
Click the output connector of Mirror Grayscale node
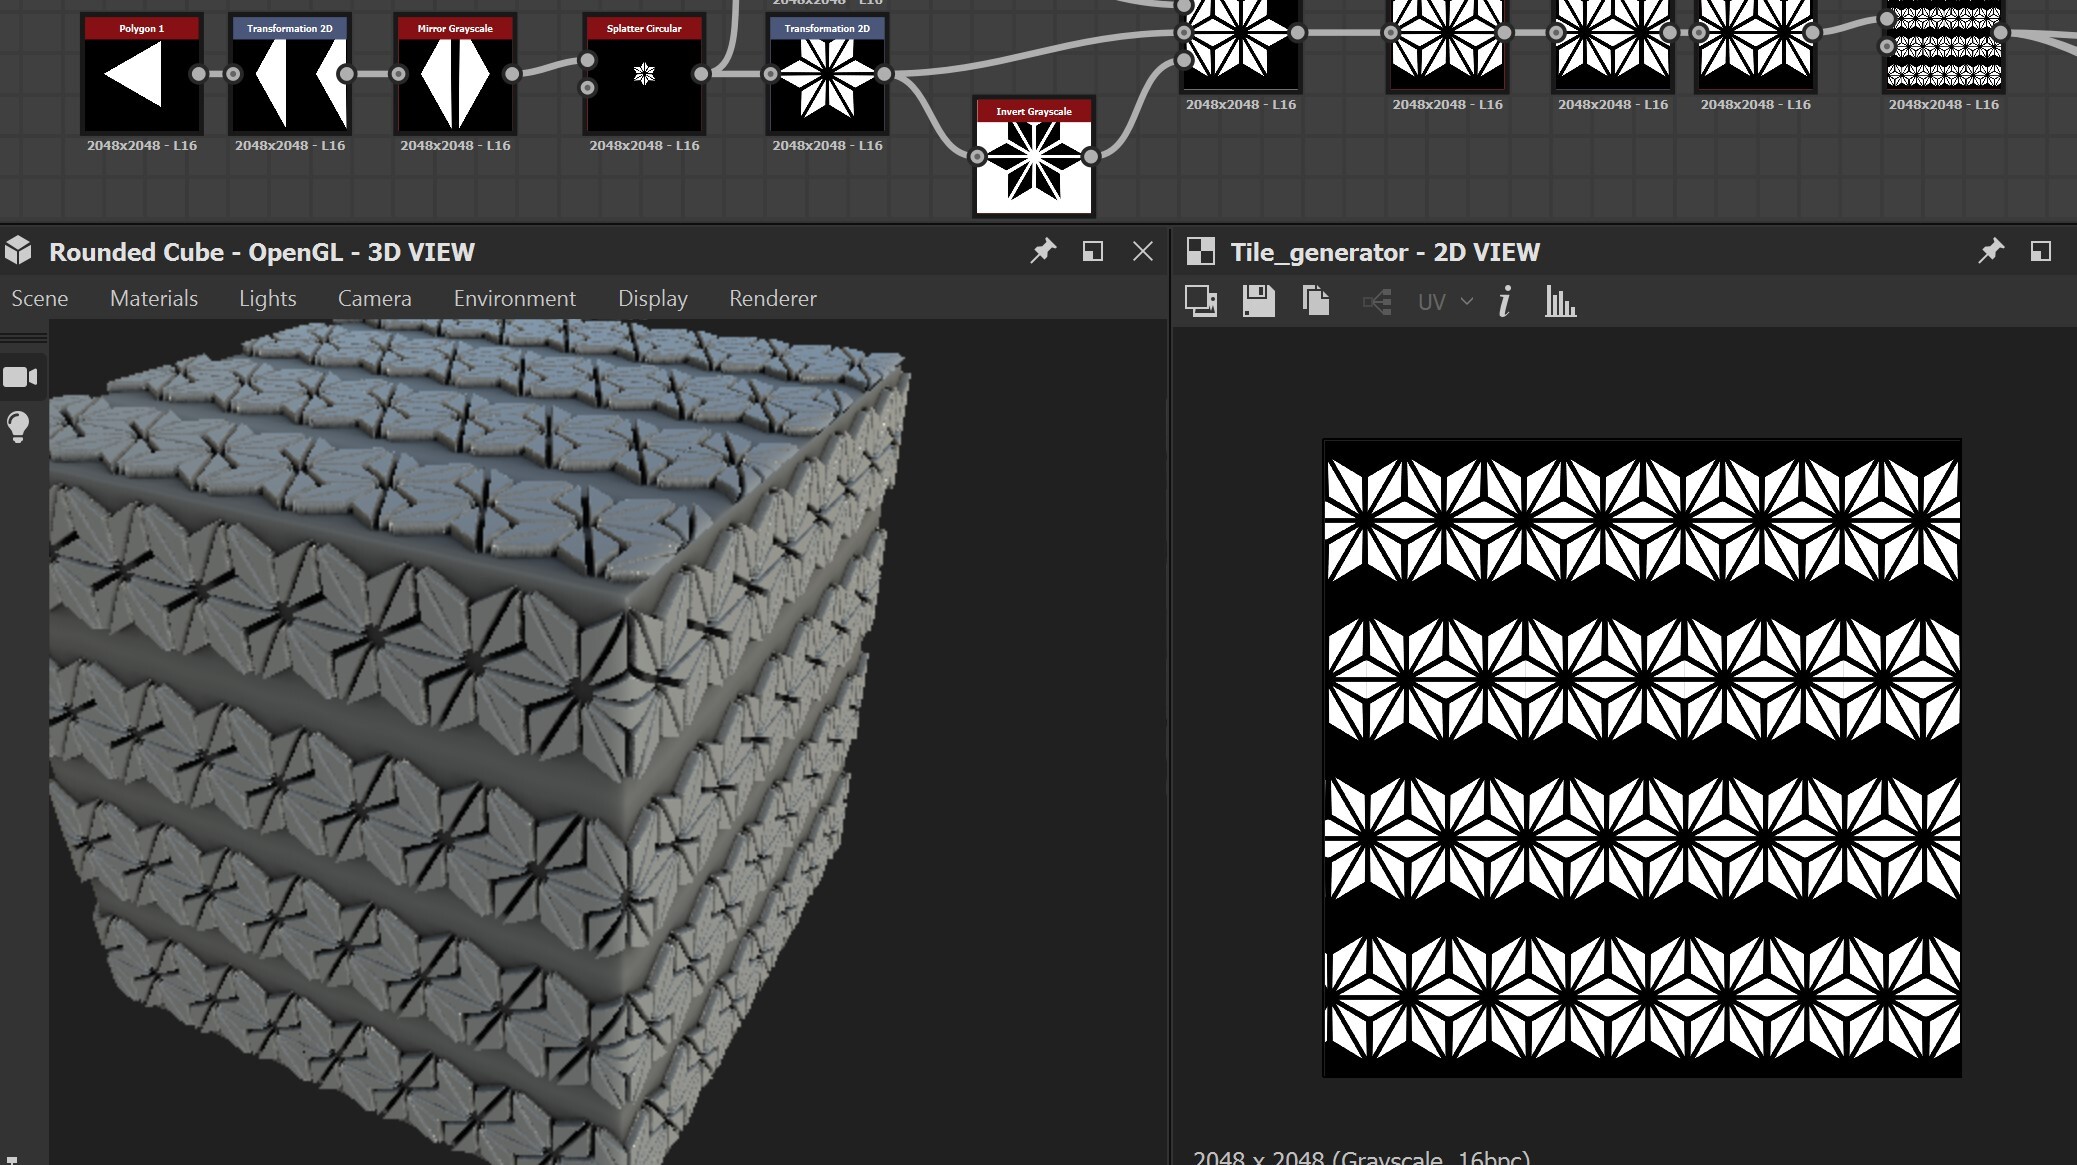pos(512,74)
